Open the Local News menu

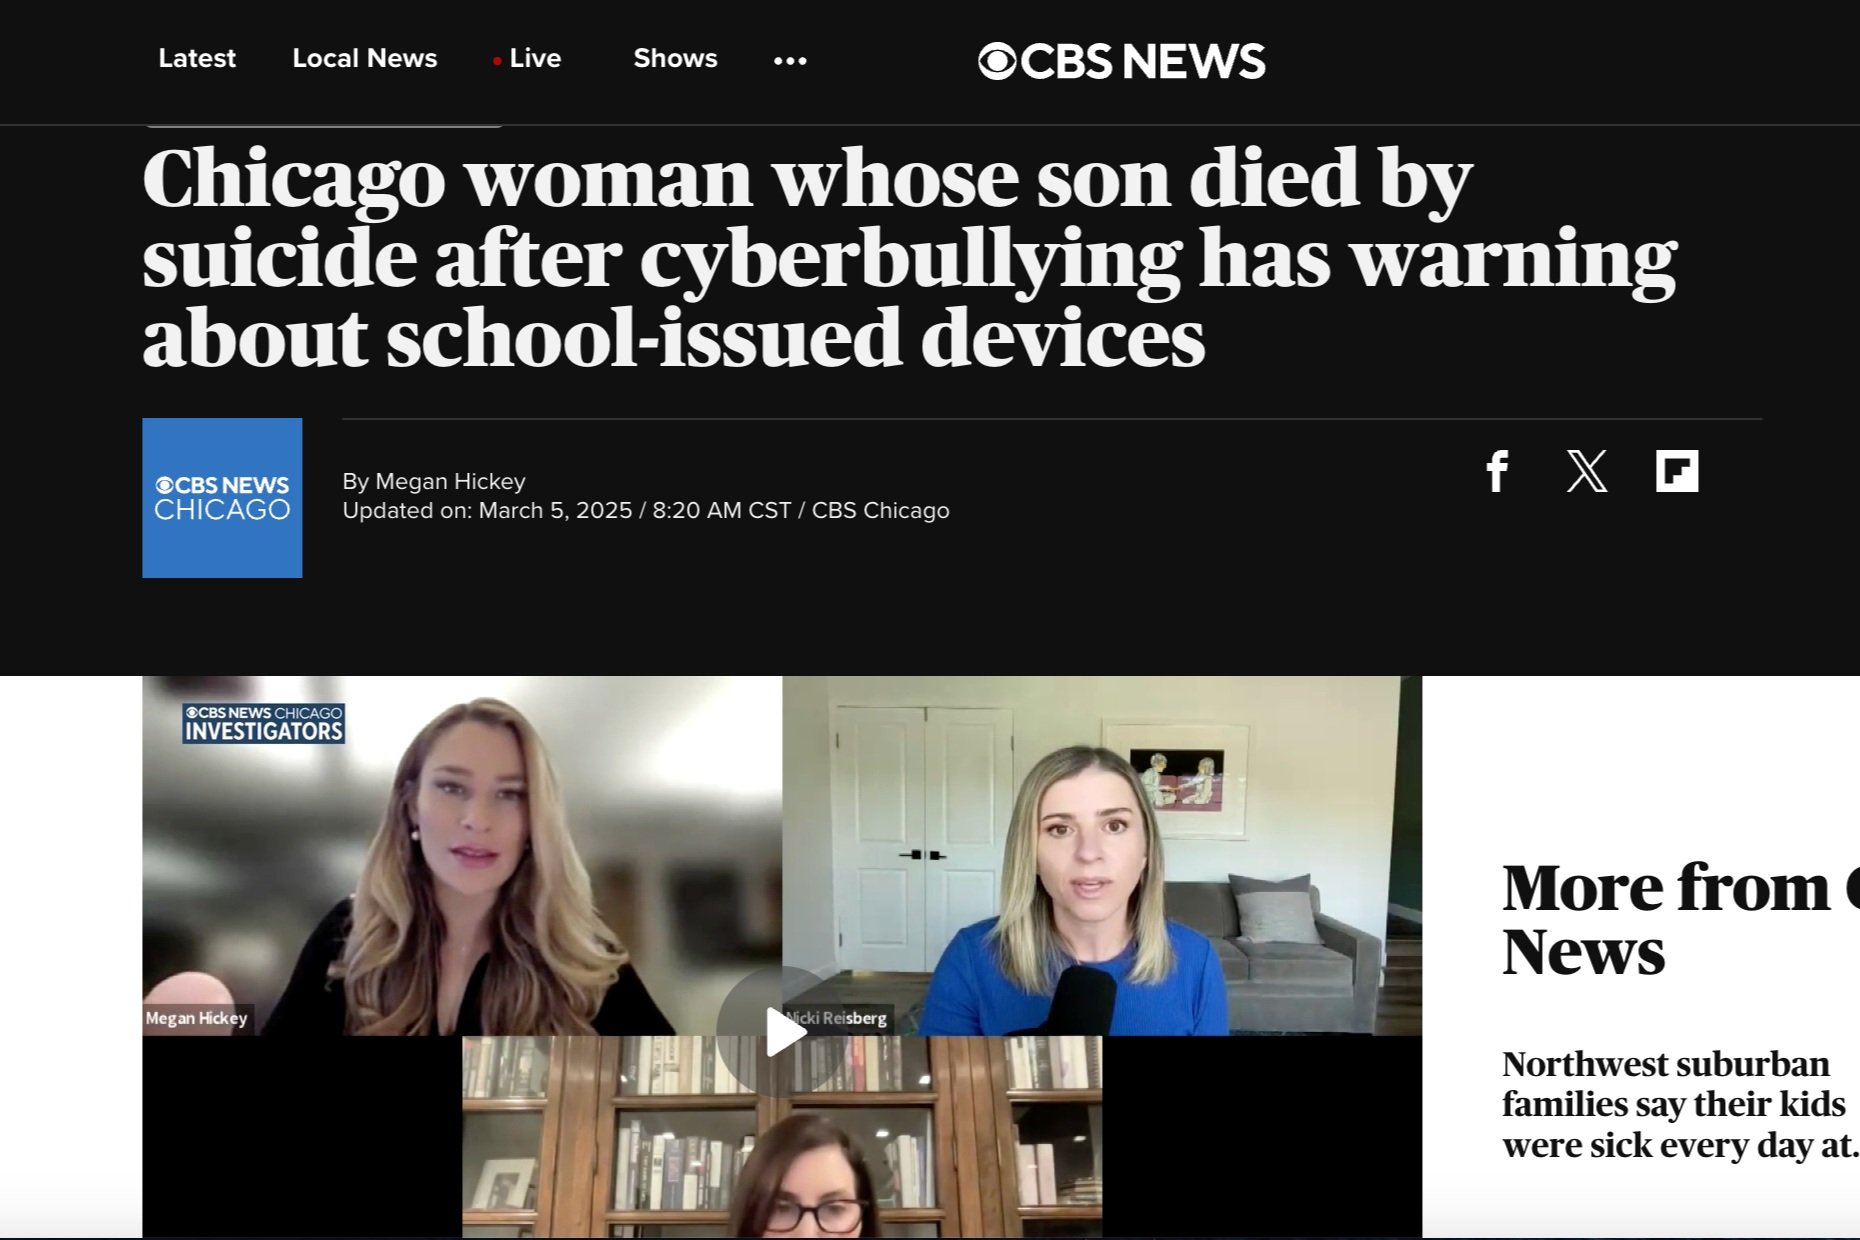365,59
